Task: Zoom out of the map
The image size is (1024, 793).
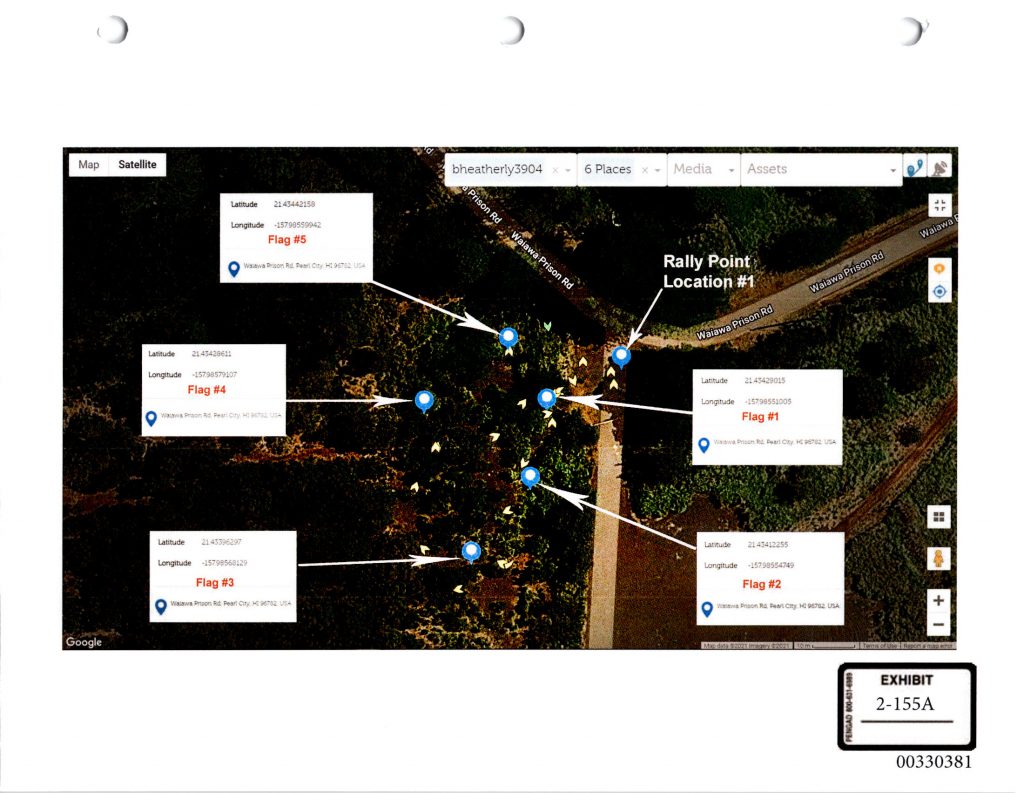Action: coord(938,626)
